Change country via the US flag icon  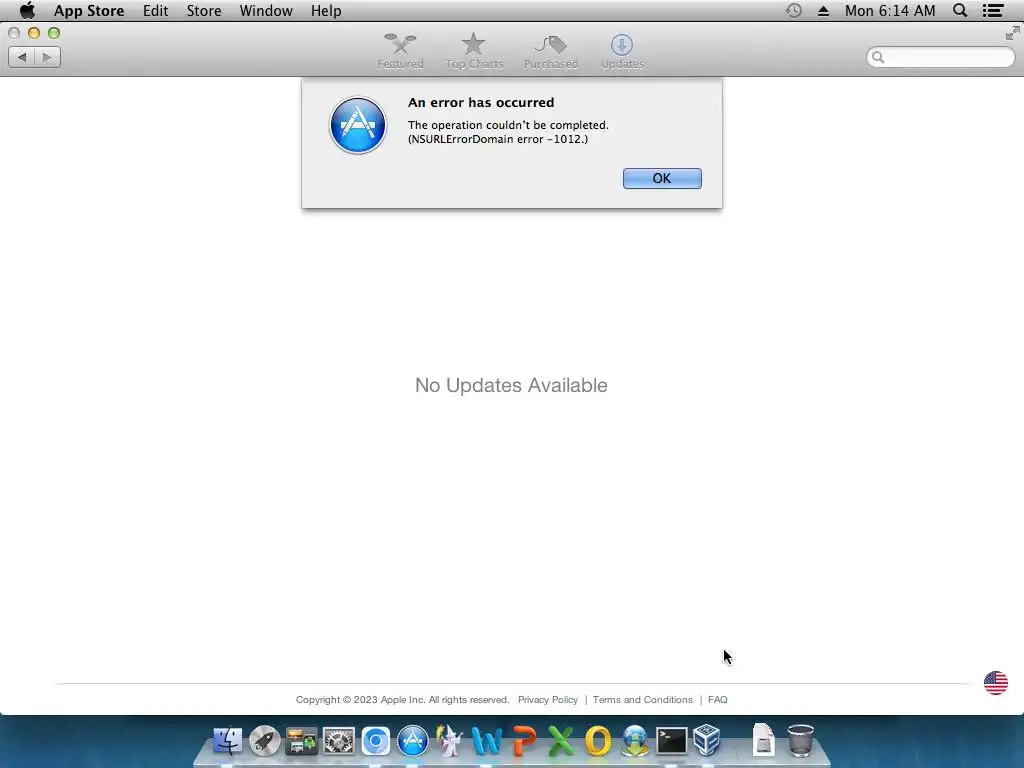(x=996, y=683)
